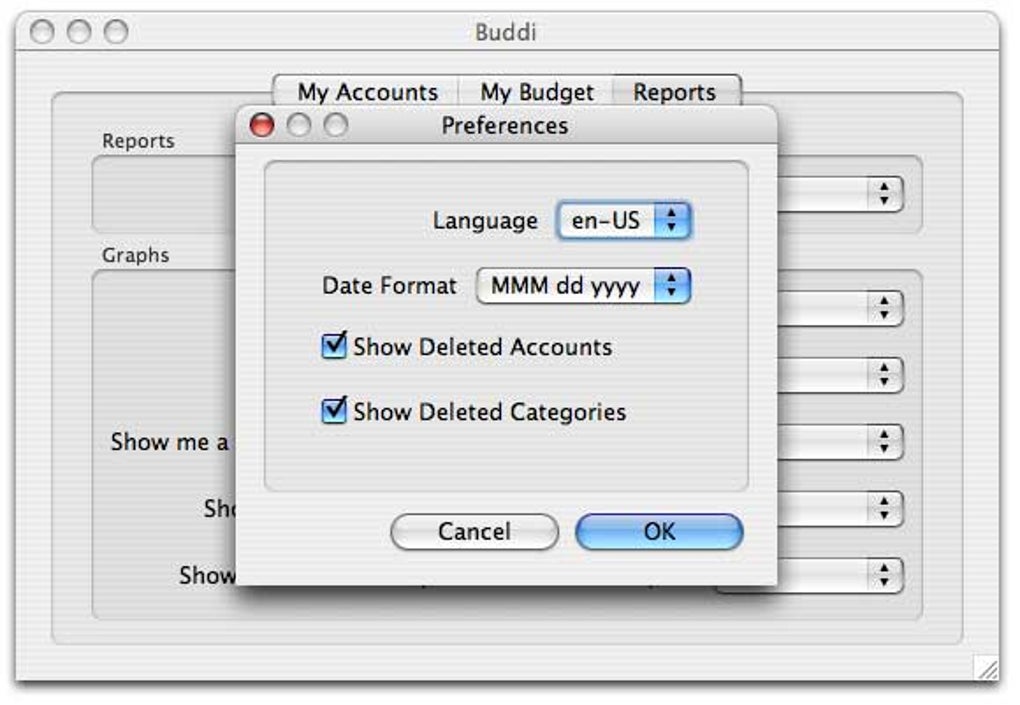Screen dimensions: 1020x705
Task: Zoom the main Buddi window
Action: pyautogui.click(x=116, y=31)
